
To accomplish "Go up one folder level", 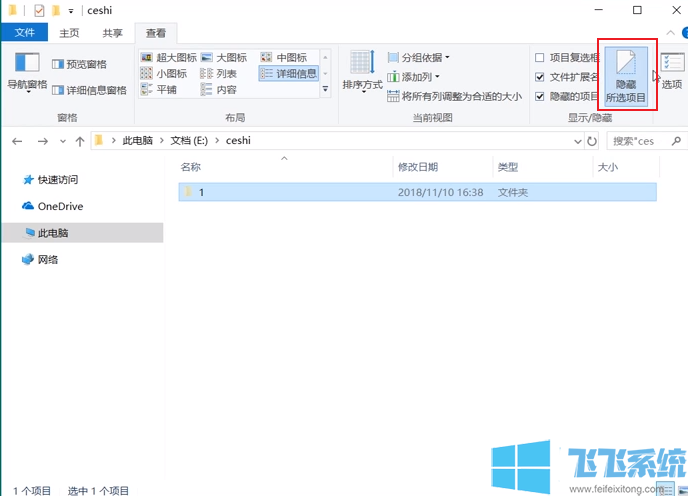I will tap(79, 141).
